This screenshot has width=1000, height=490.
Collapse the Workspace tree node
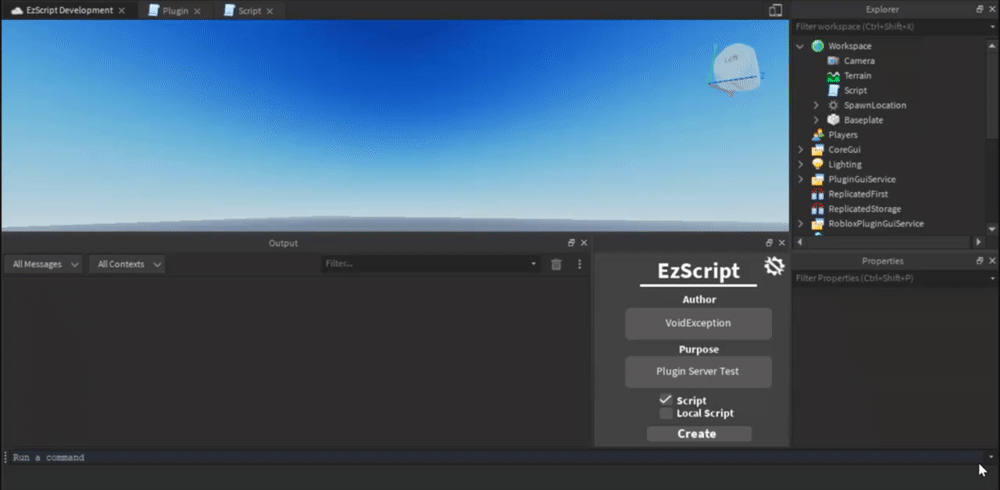click(800, 47)
